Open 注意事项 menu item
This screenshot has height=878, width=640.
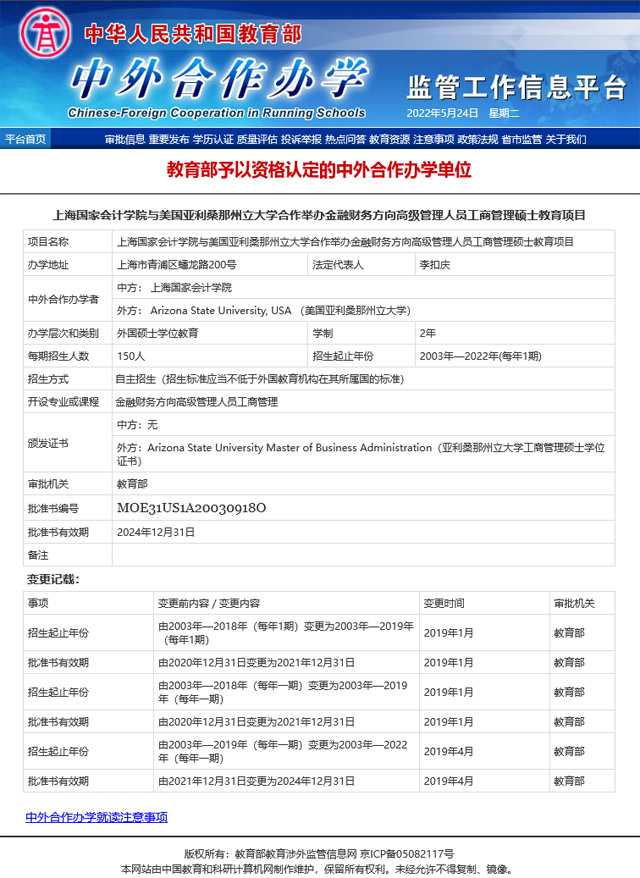tap(433, 139)
